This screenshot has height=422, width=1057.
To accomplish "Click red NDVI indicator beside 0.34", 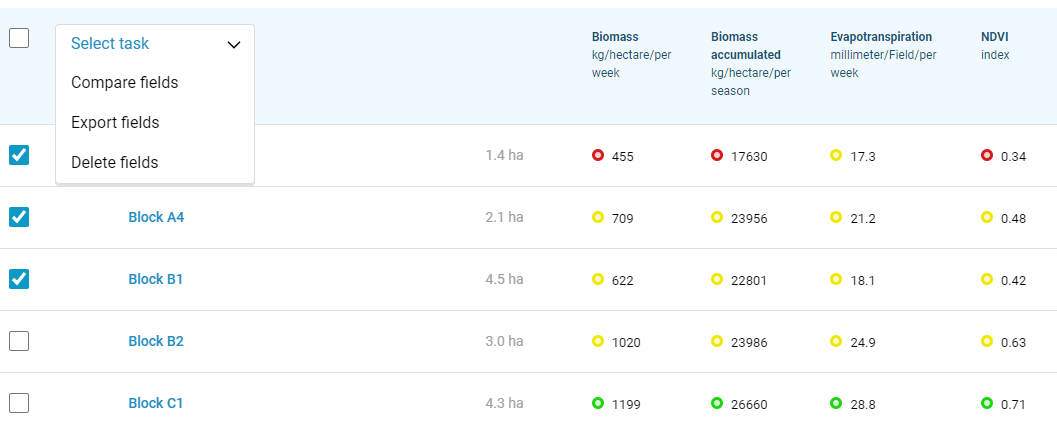I will (987, 155).
